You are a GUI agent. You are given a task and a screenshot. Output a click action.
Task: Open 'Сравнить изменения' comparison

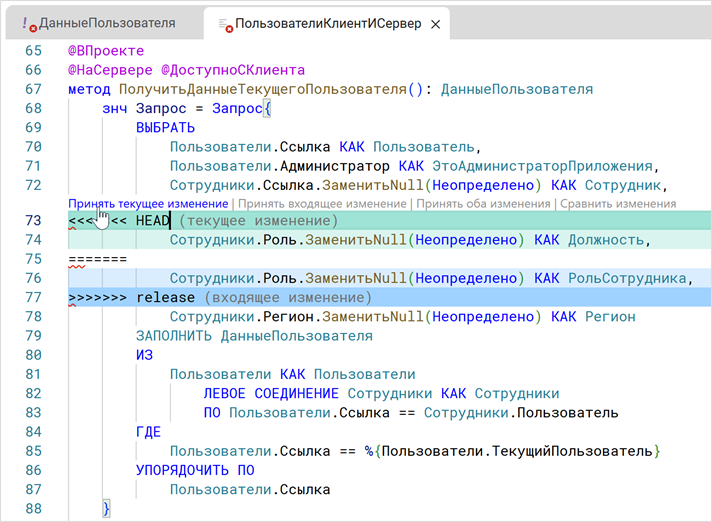coord(618,204)
